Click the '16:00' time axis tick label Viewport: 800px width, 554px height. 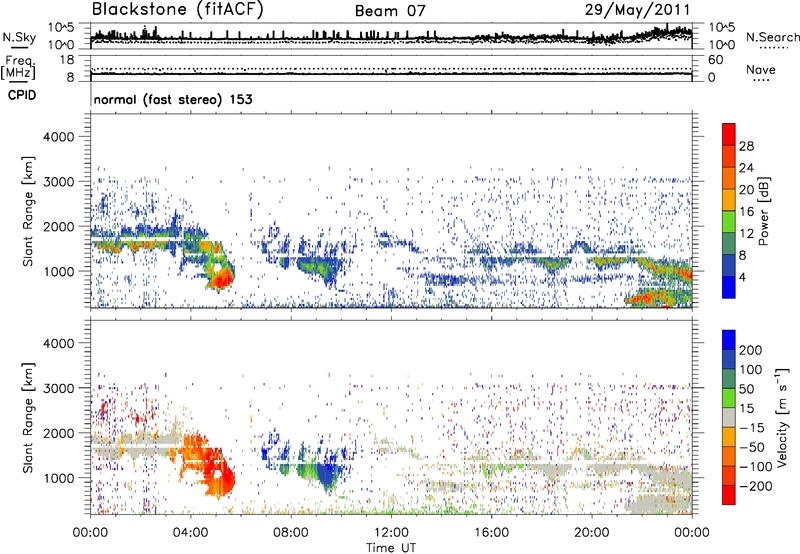[x=491, y=533]
